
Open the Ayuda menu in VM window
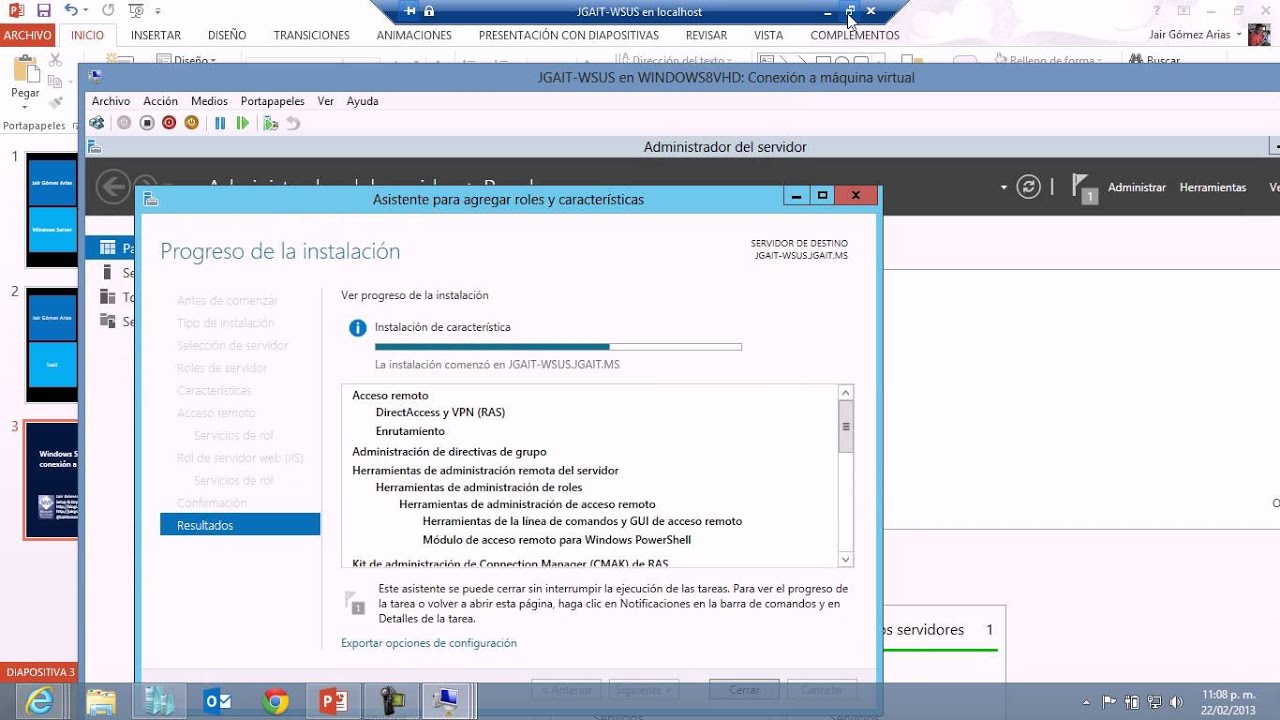click(362, 101)
